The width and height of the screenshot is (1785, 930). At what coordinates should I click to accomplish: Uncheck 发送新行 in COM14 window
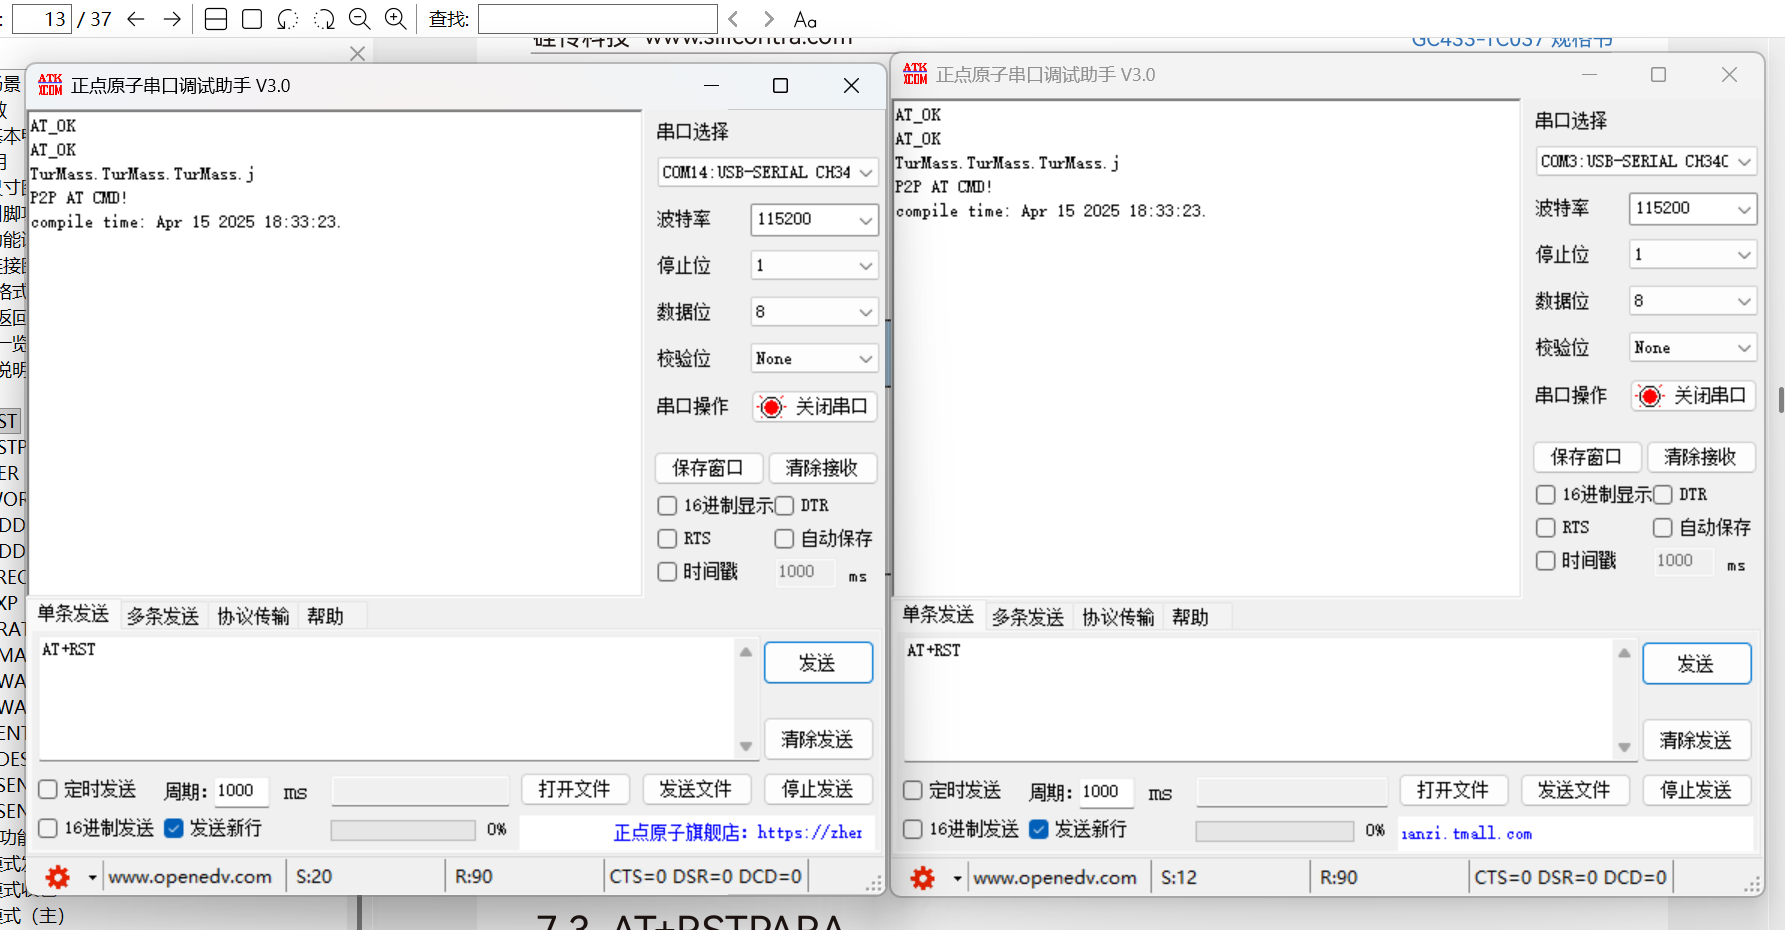pyautogui.click(x=174, y=828)
